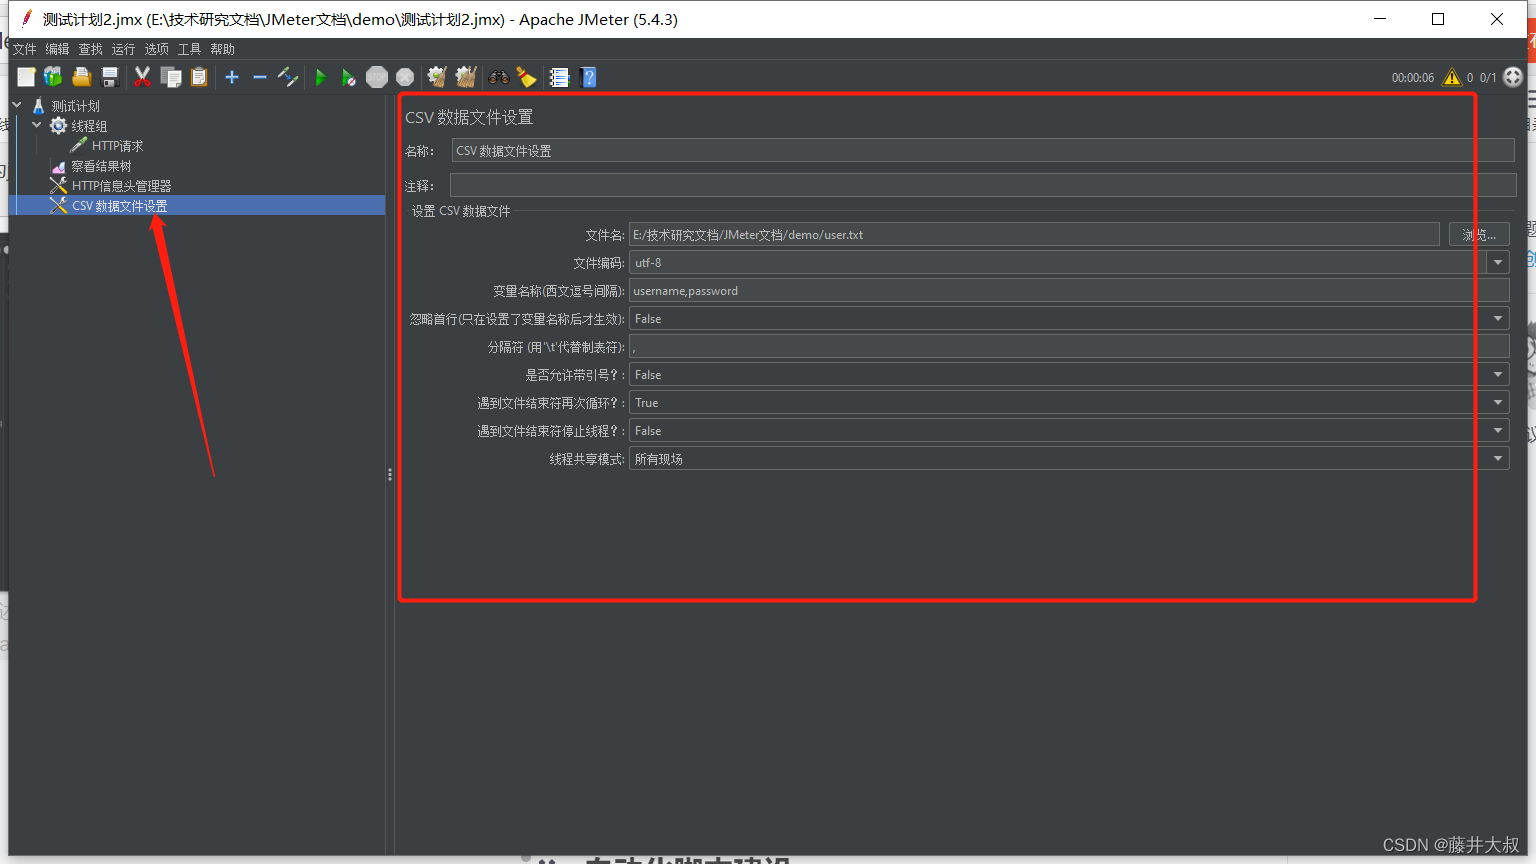Select the HTTP信息头管理器 node
The image size is (1536, 864).
[x=122, y=186]
